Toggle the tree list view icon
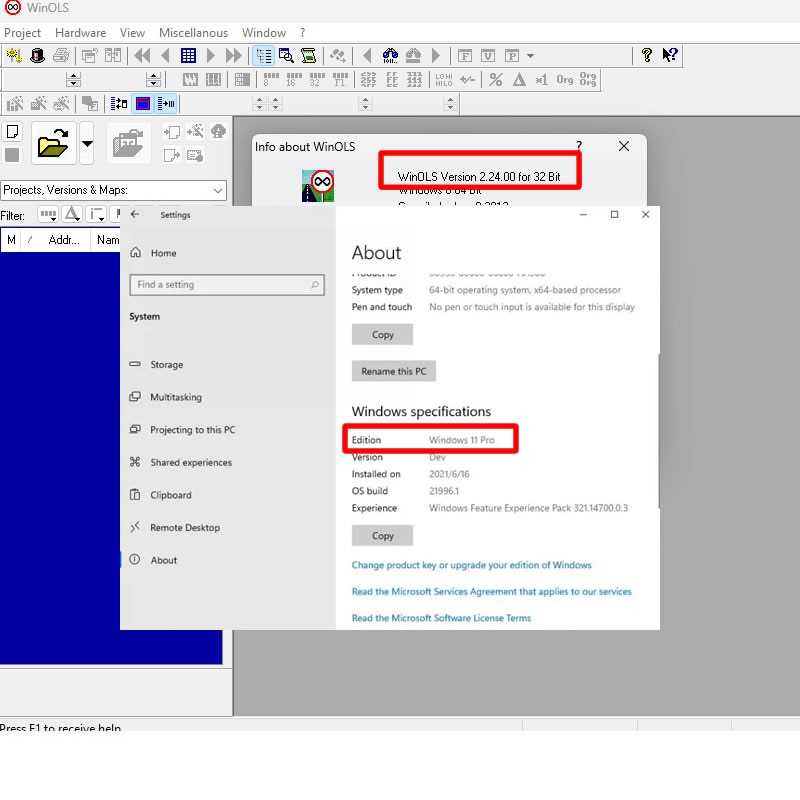Screen dimensions: 800x800 264,56
